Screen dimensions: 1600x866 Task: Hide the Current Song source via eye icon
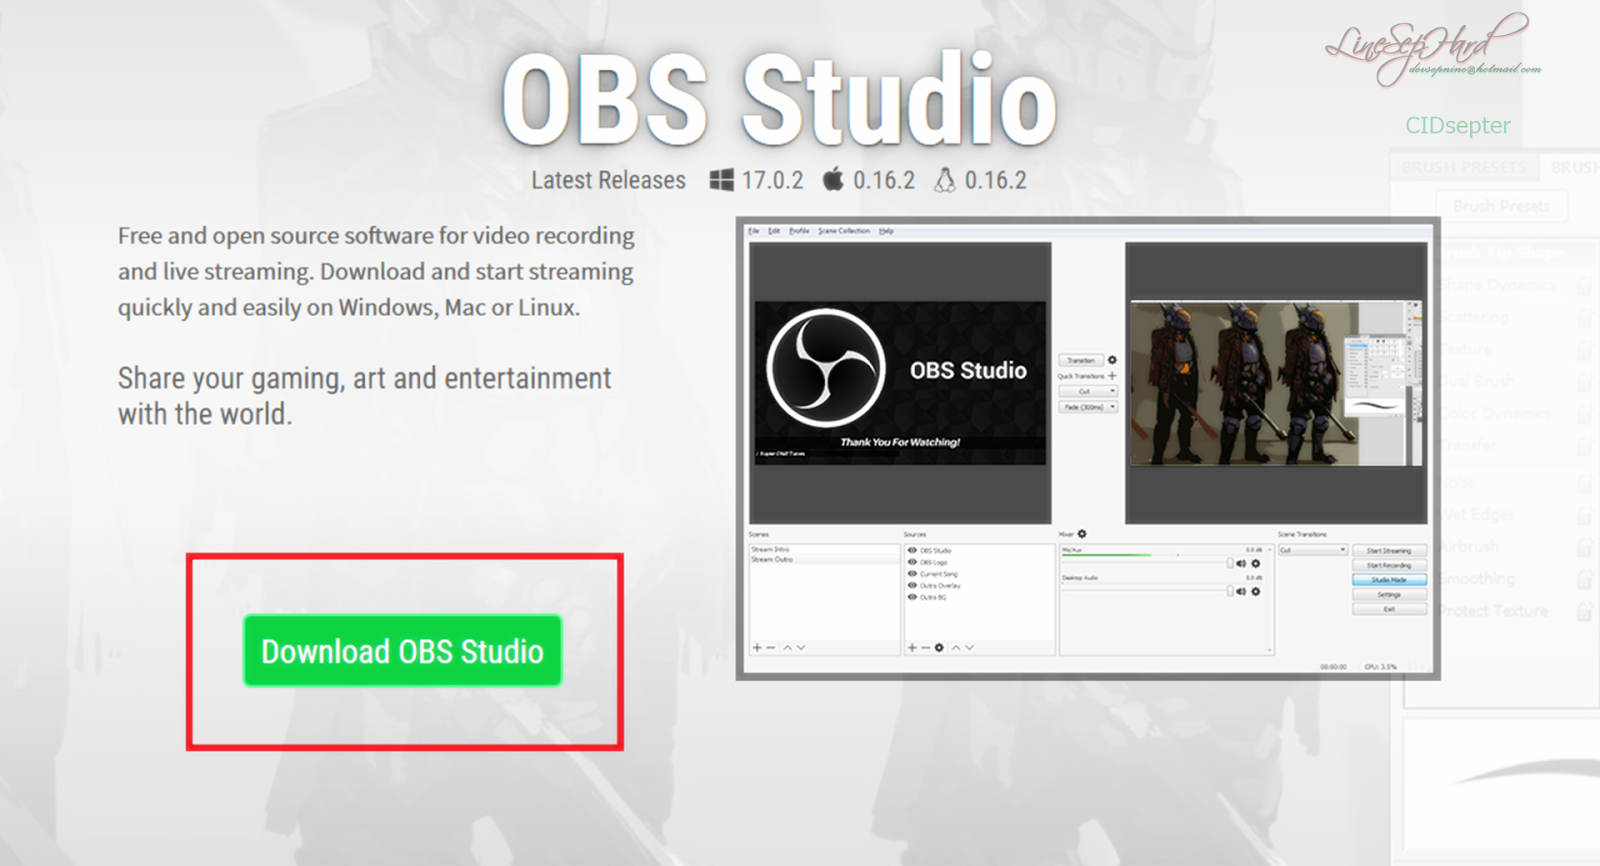pyautogui.click(x=912, y=574)
